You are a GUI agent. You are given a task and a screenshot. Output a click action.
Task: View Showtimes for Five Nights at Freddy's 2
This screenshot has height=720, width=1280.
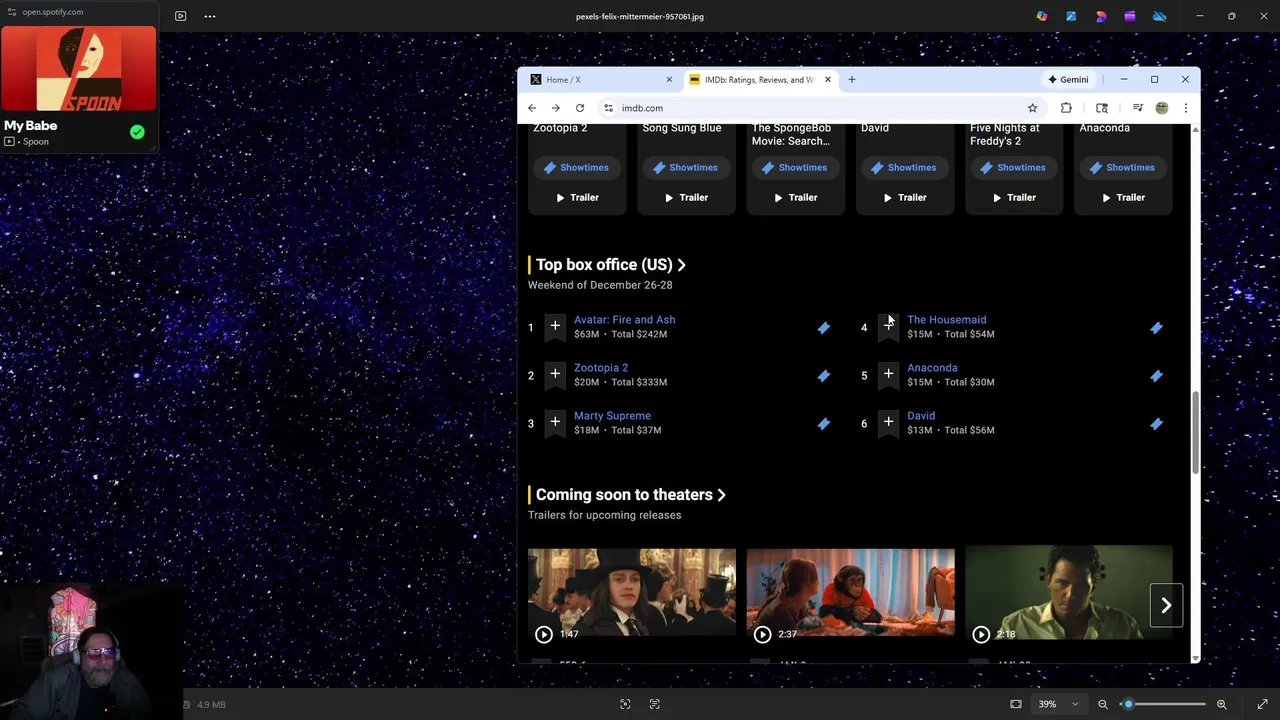click(1012, 168)
